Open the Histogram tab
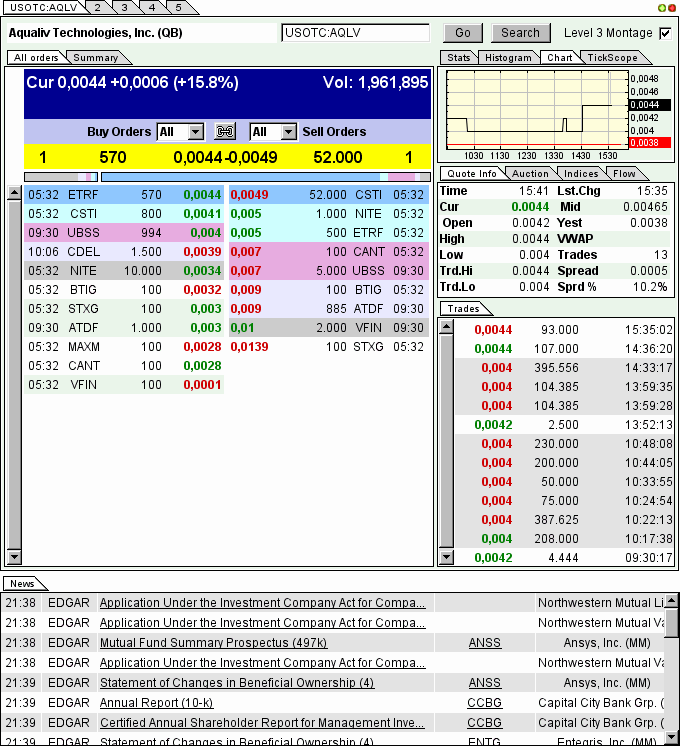Image resolution: width=680 pixels, height=750 pixels. coord(508,57)
